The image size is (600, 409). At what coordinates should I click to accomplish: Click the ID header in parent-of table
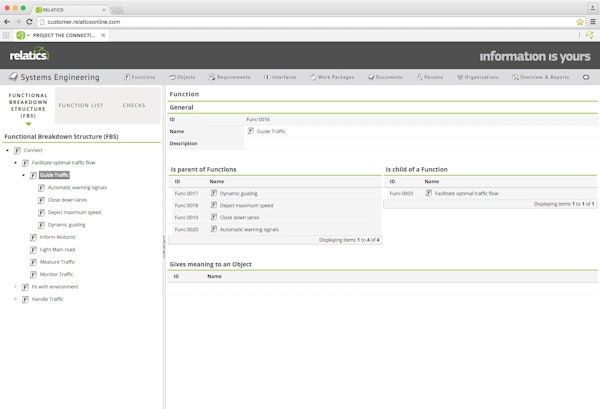coord(177,181)
